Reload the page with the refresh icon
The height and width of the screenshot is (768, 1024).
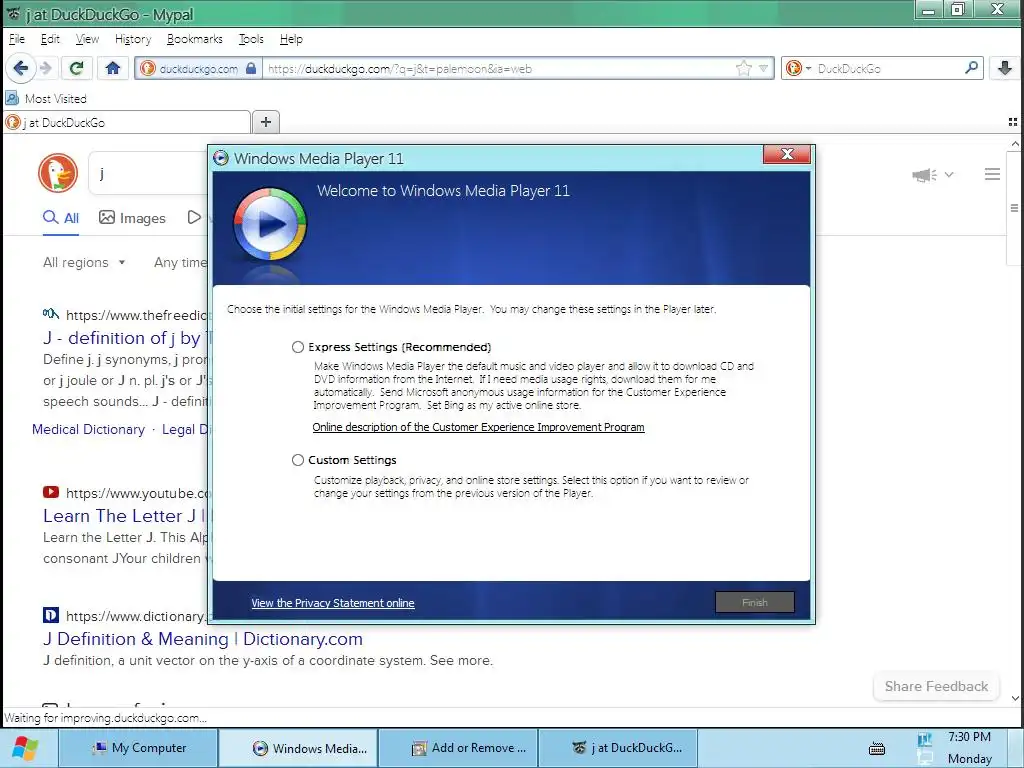pos(76,68)
